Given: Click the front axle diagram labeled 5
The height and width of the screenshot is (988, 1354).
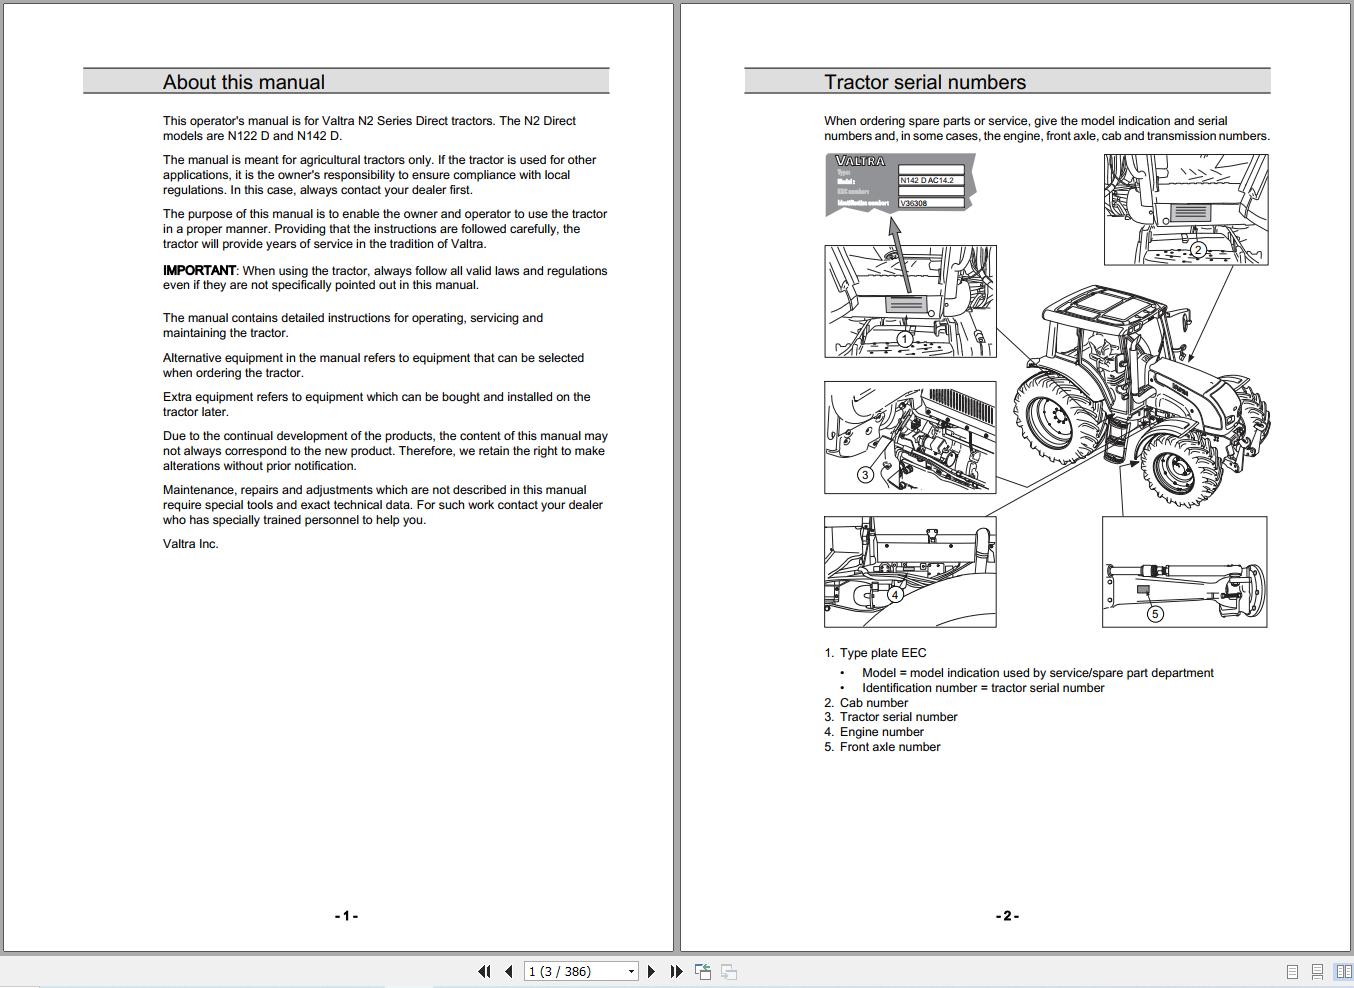Looking at the screenshot, I should click(1185, 572).
